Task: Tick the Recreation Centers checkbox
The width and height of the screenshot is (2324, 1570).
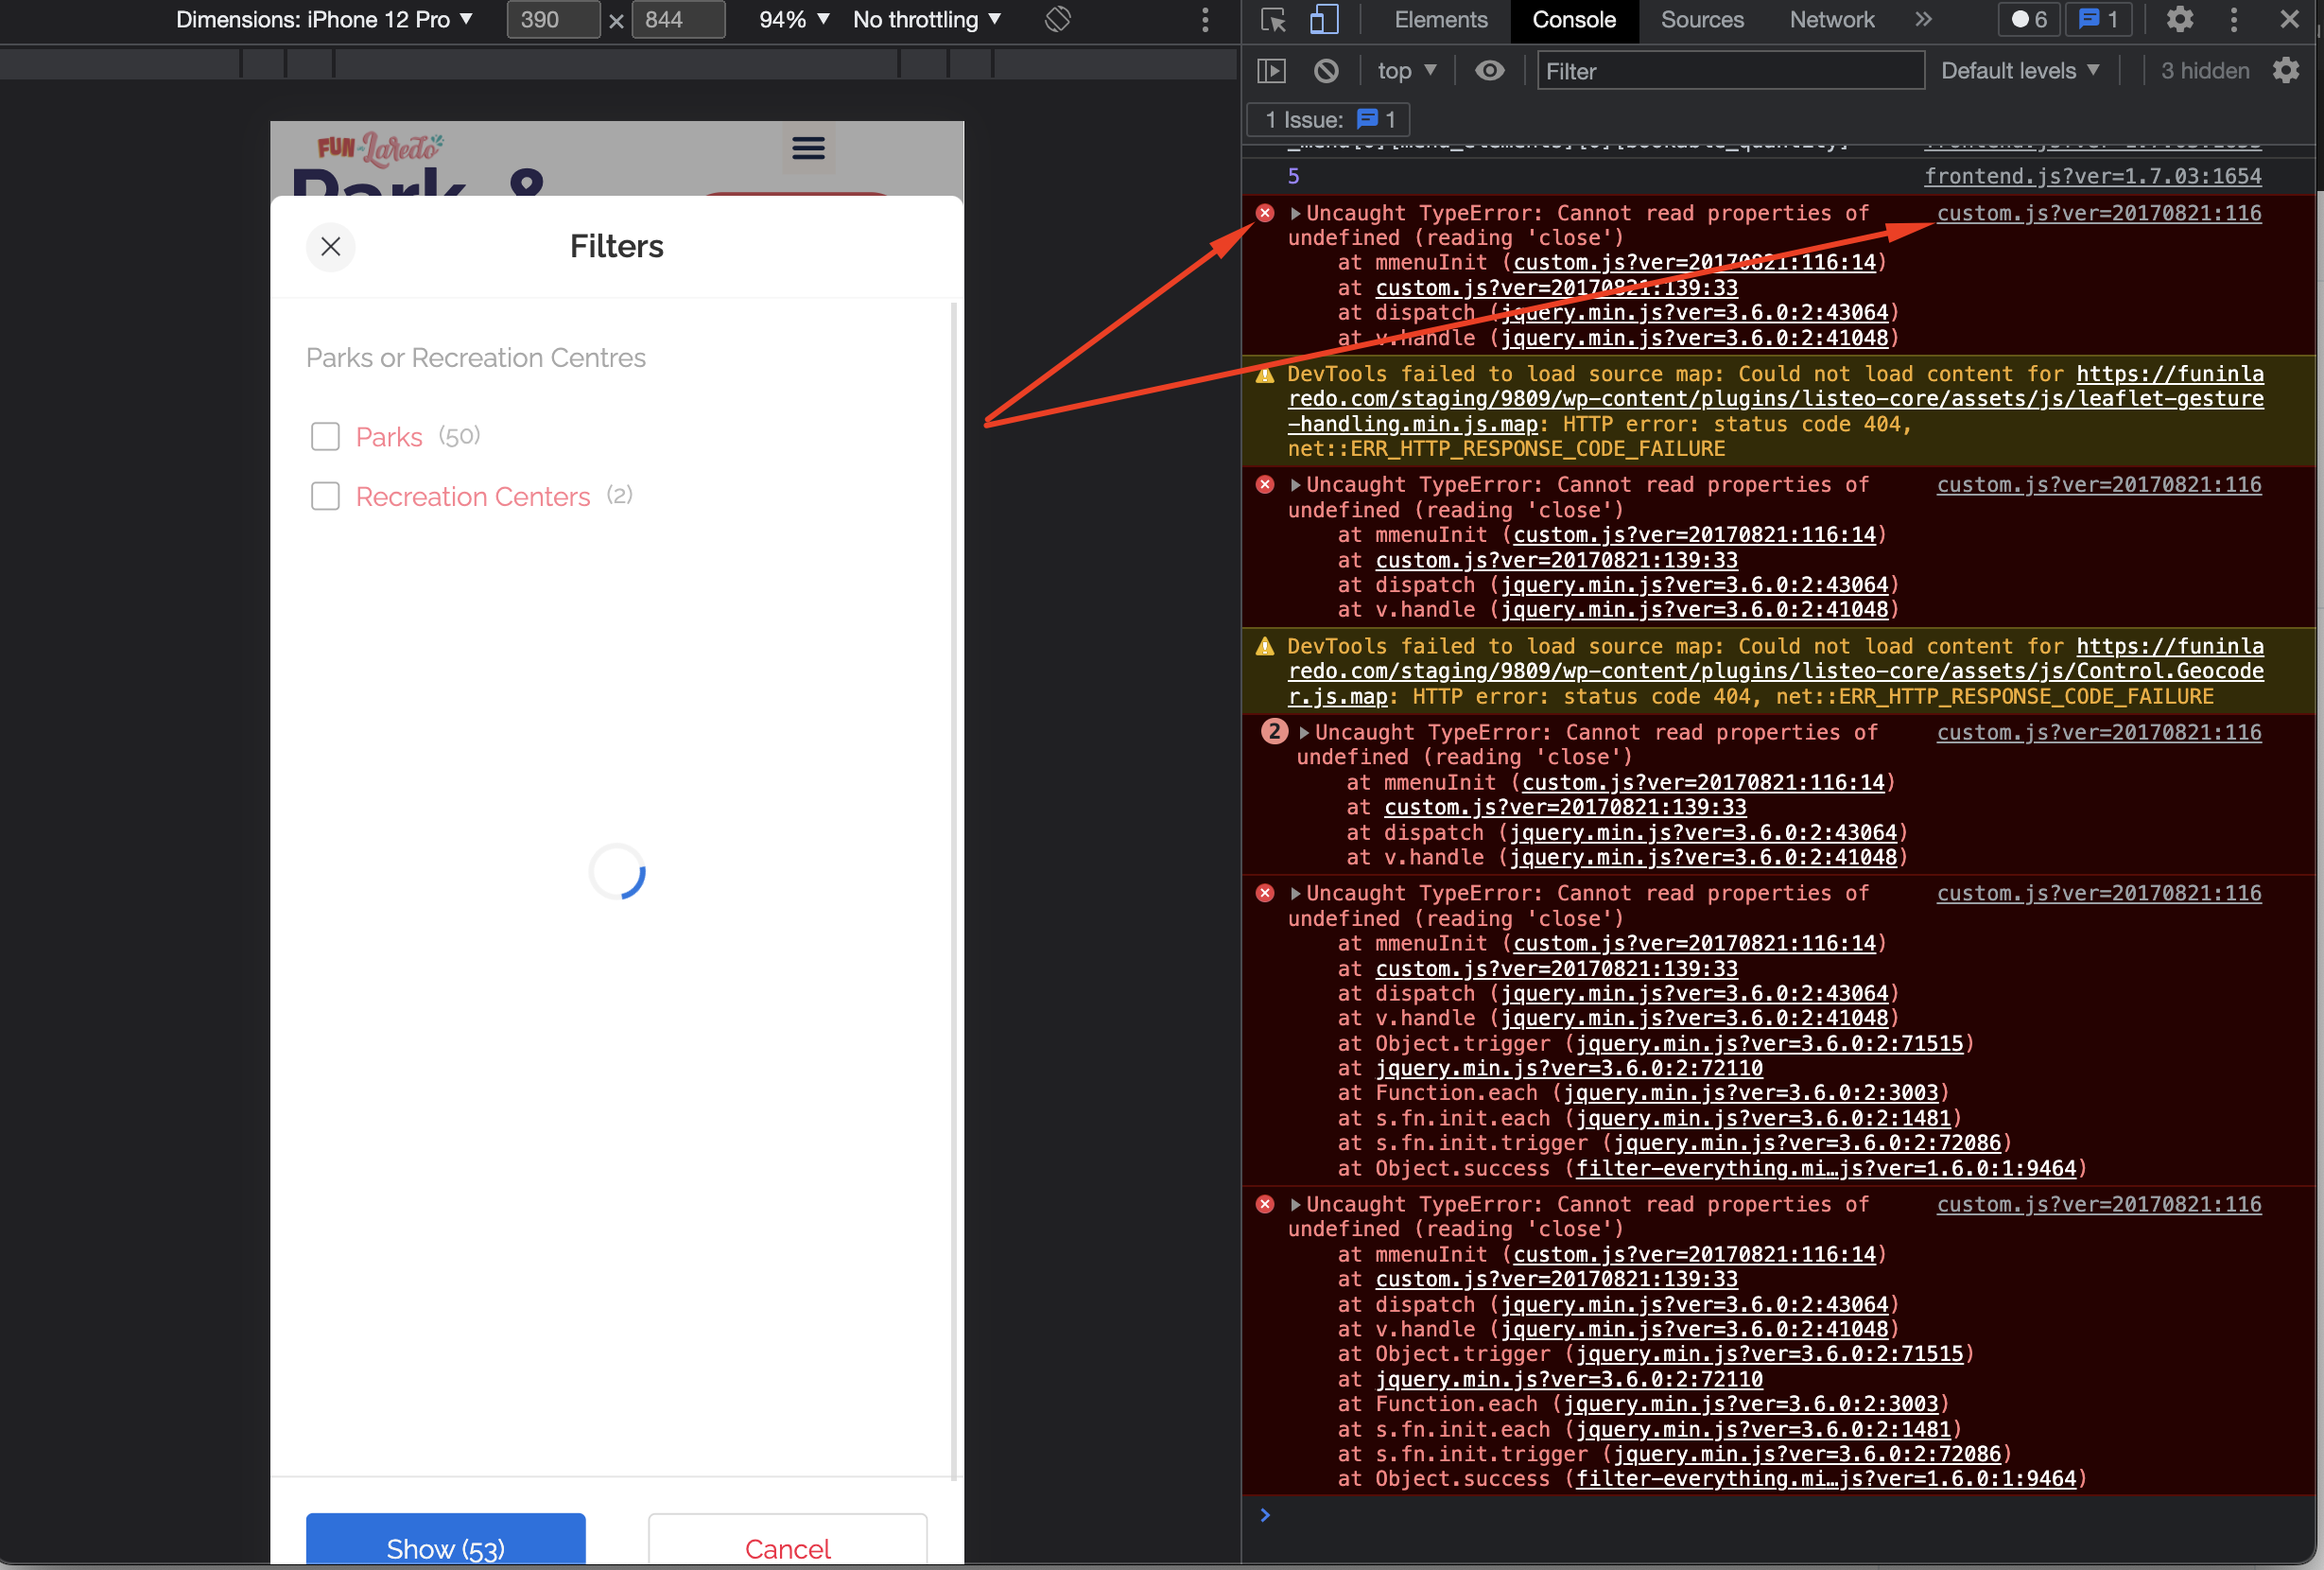Action: click(325, 496)
